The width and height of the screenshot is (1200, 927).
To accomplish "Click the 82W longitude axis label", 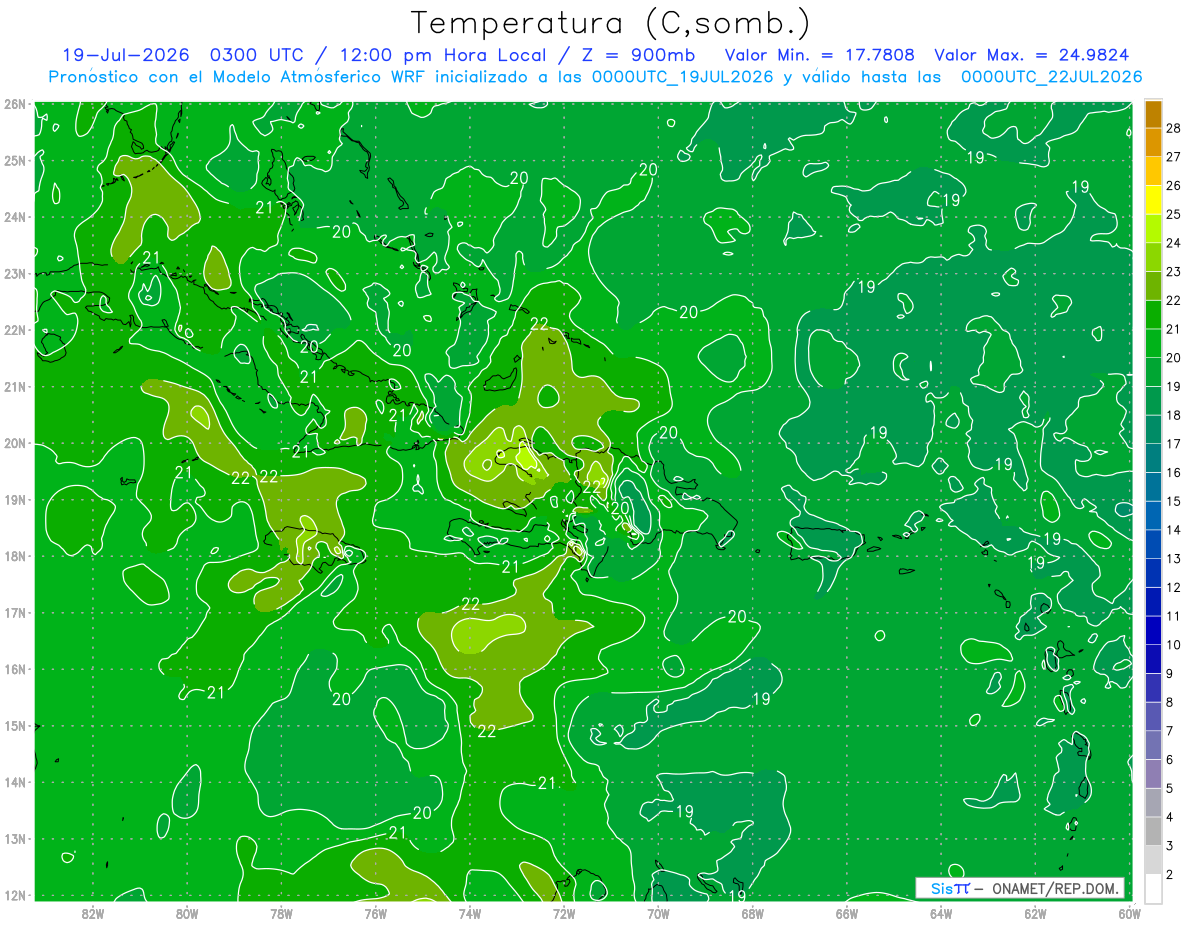I will (x=93, y=913).
